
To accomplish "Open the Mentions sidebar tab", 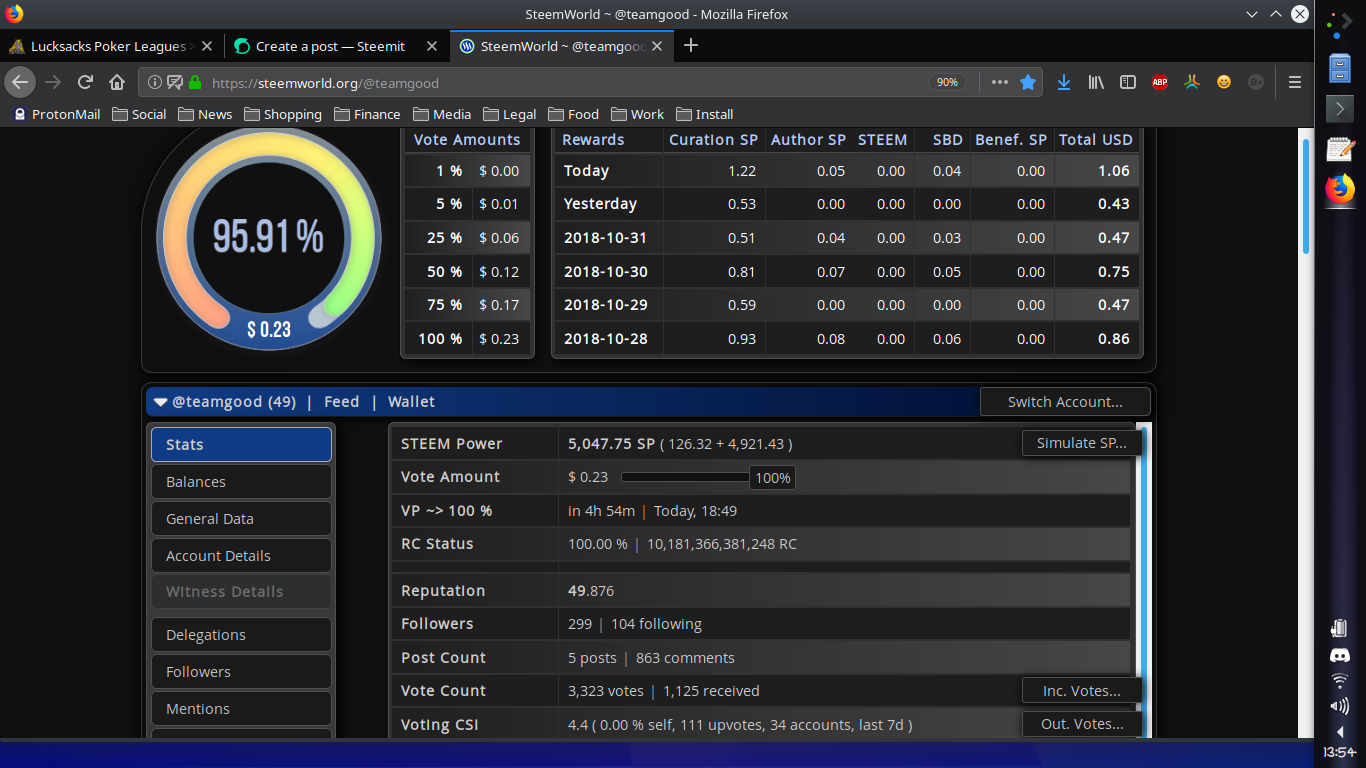I will tap(241, 709).
